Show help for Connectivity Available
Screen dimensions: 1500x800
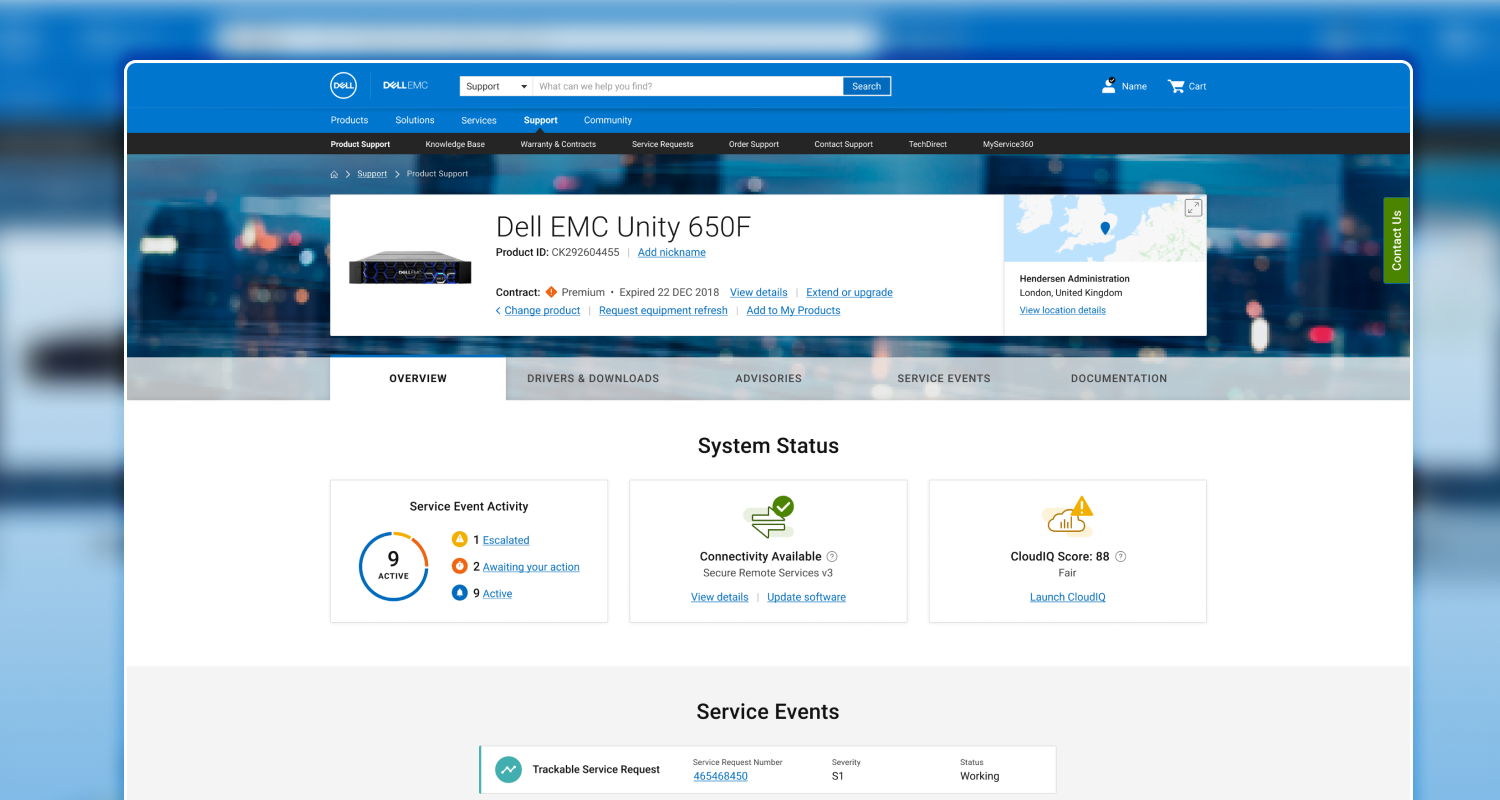(832, 557)
